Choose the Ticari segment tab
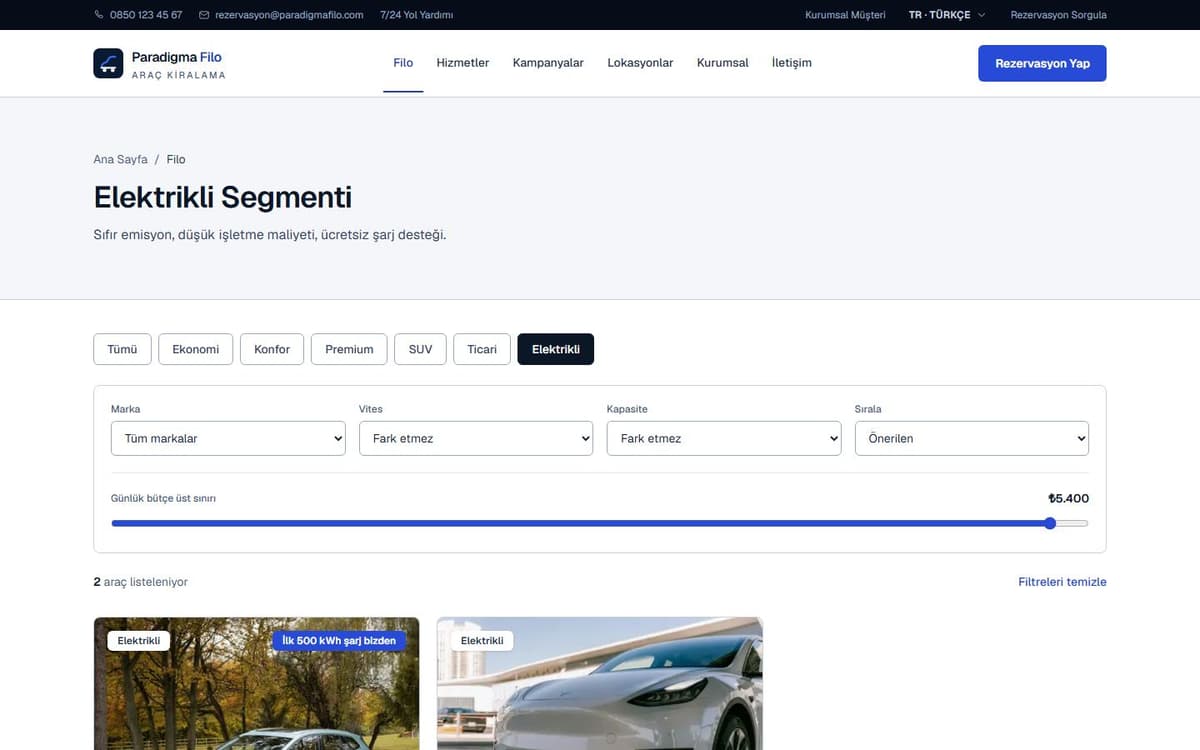Viewport: 1200px width, 750px height. click(x=482, y=349)
